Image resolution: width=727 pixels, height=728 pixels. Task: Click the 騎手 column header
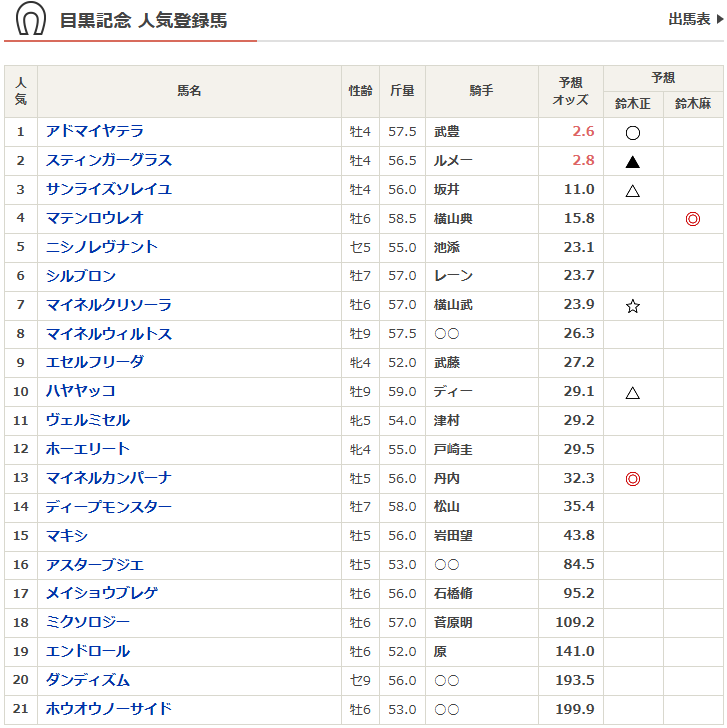481,91
